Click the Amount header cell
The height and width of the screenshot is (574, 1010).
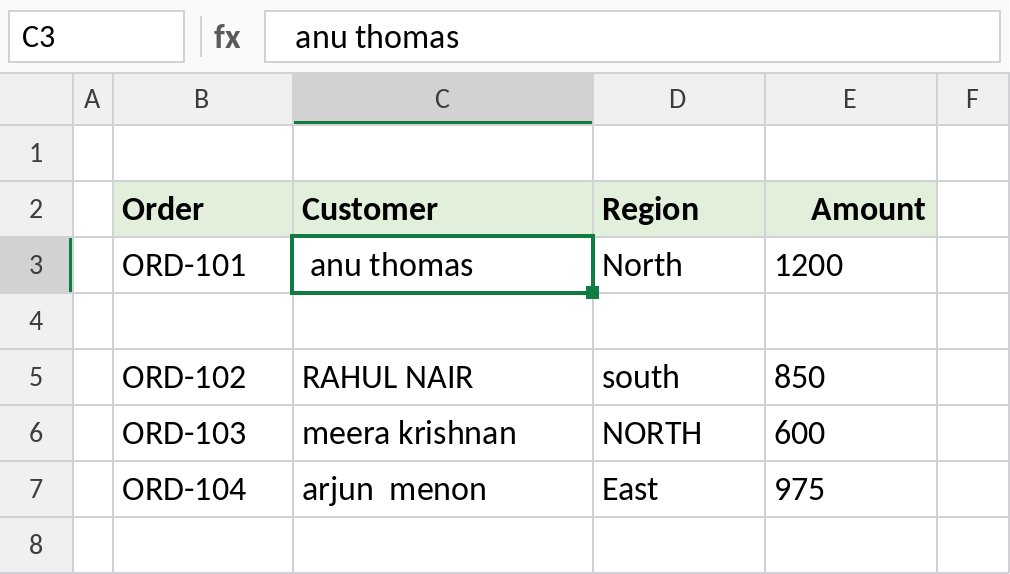click(851, 209)
